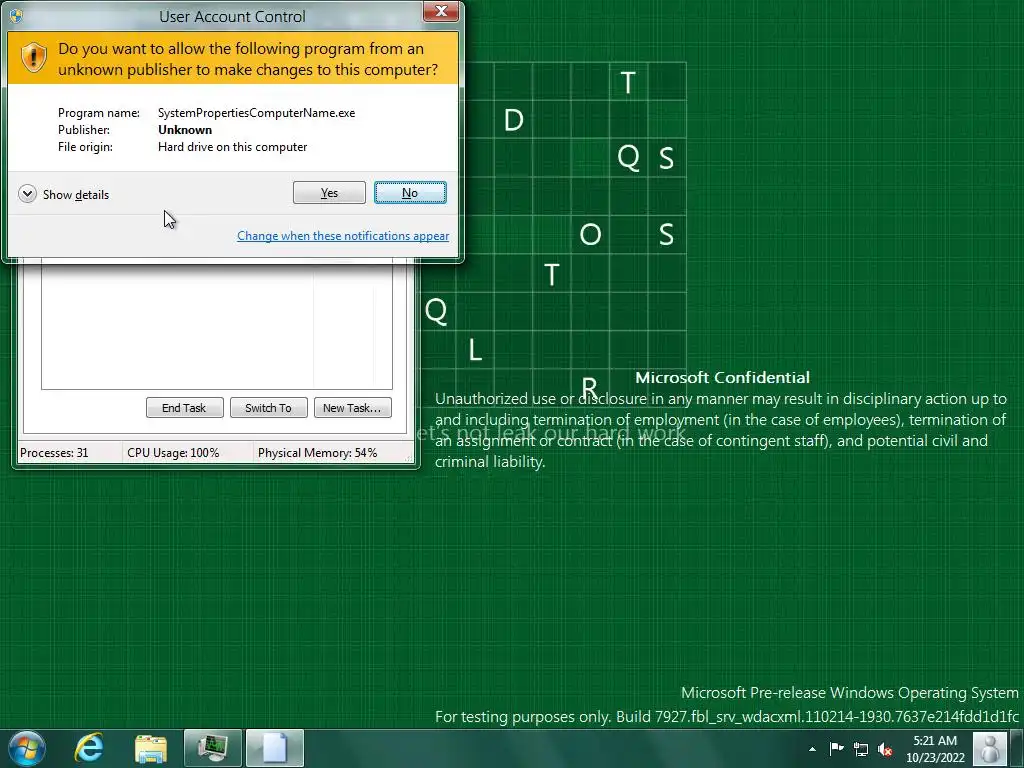Click the letter L tile on desktop grid
Viewport: 1024px width, 768px height.
click(475, 350)
